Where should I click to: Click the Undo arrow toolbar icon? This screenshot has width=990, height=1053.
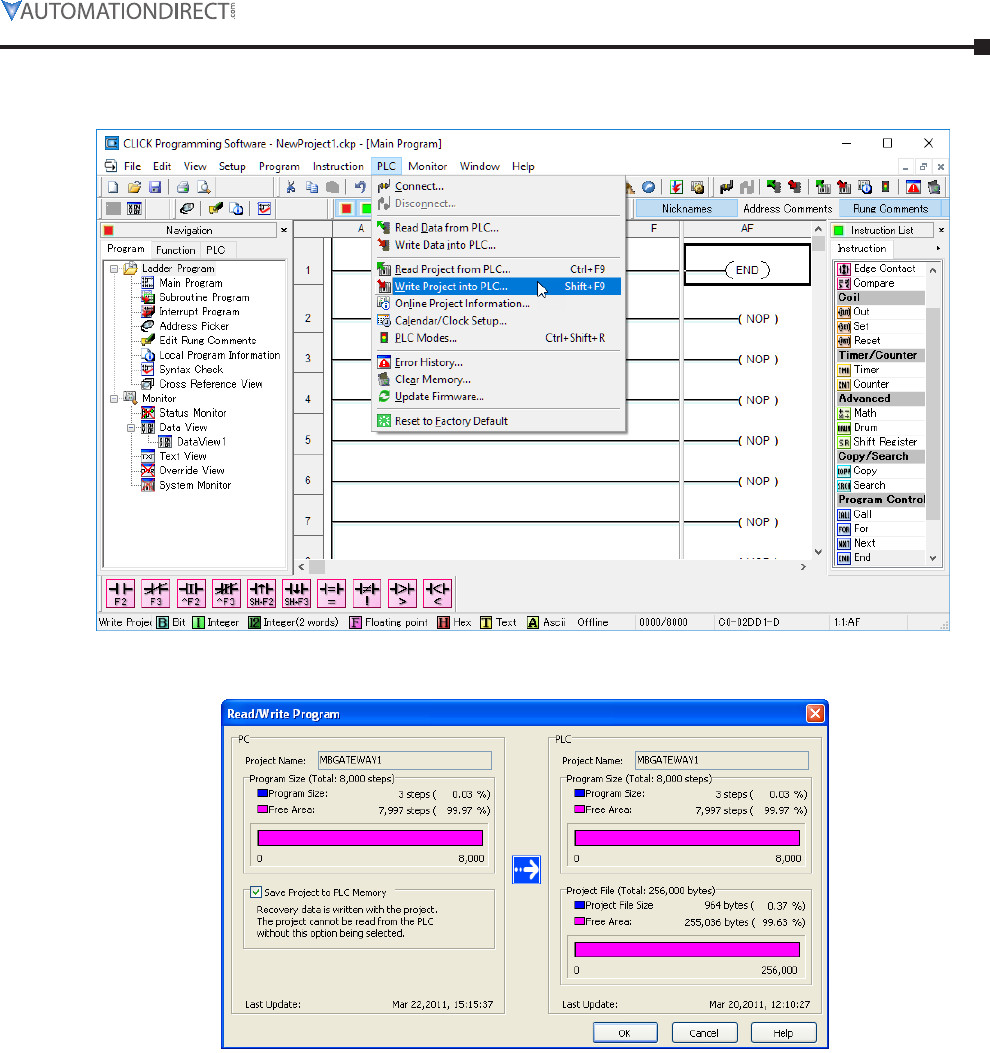pyautogui.click(x=361, y=187)
